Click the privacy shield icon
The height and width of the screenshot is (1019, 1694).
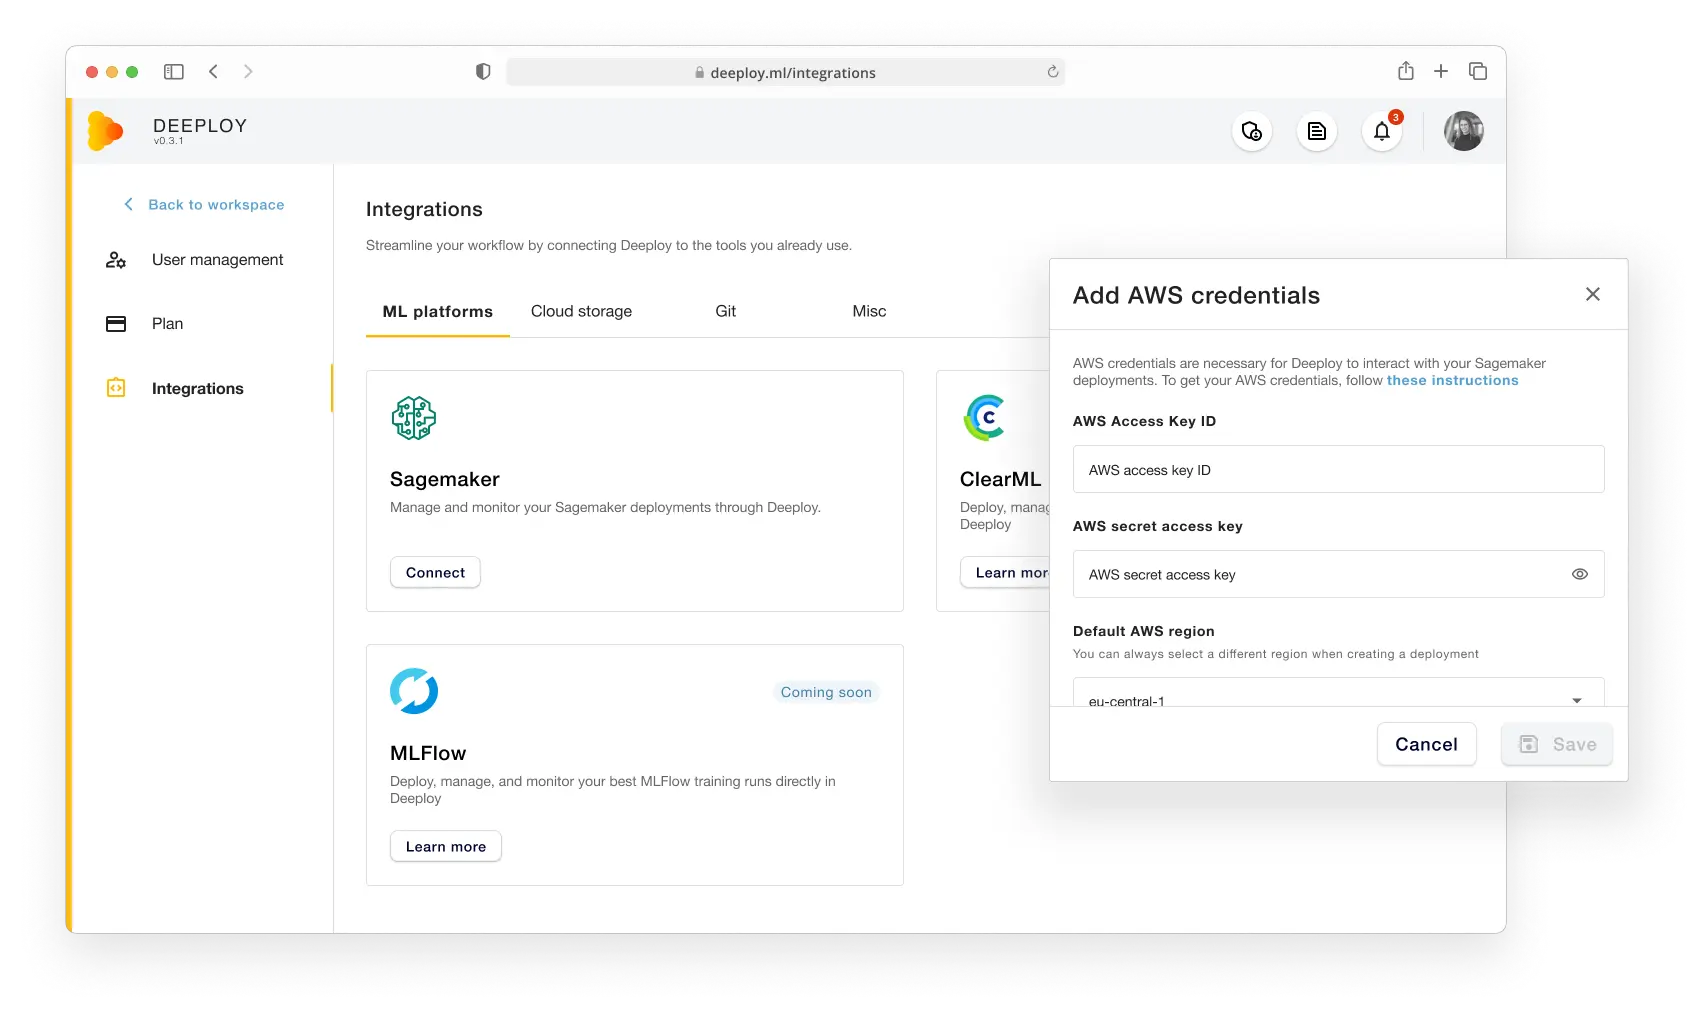point(483,72)
